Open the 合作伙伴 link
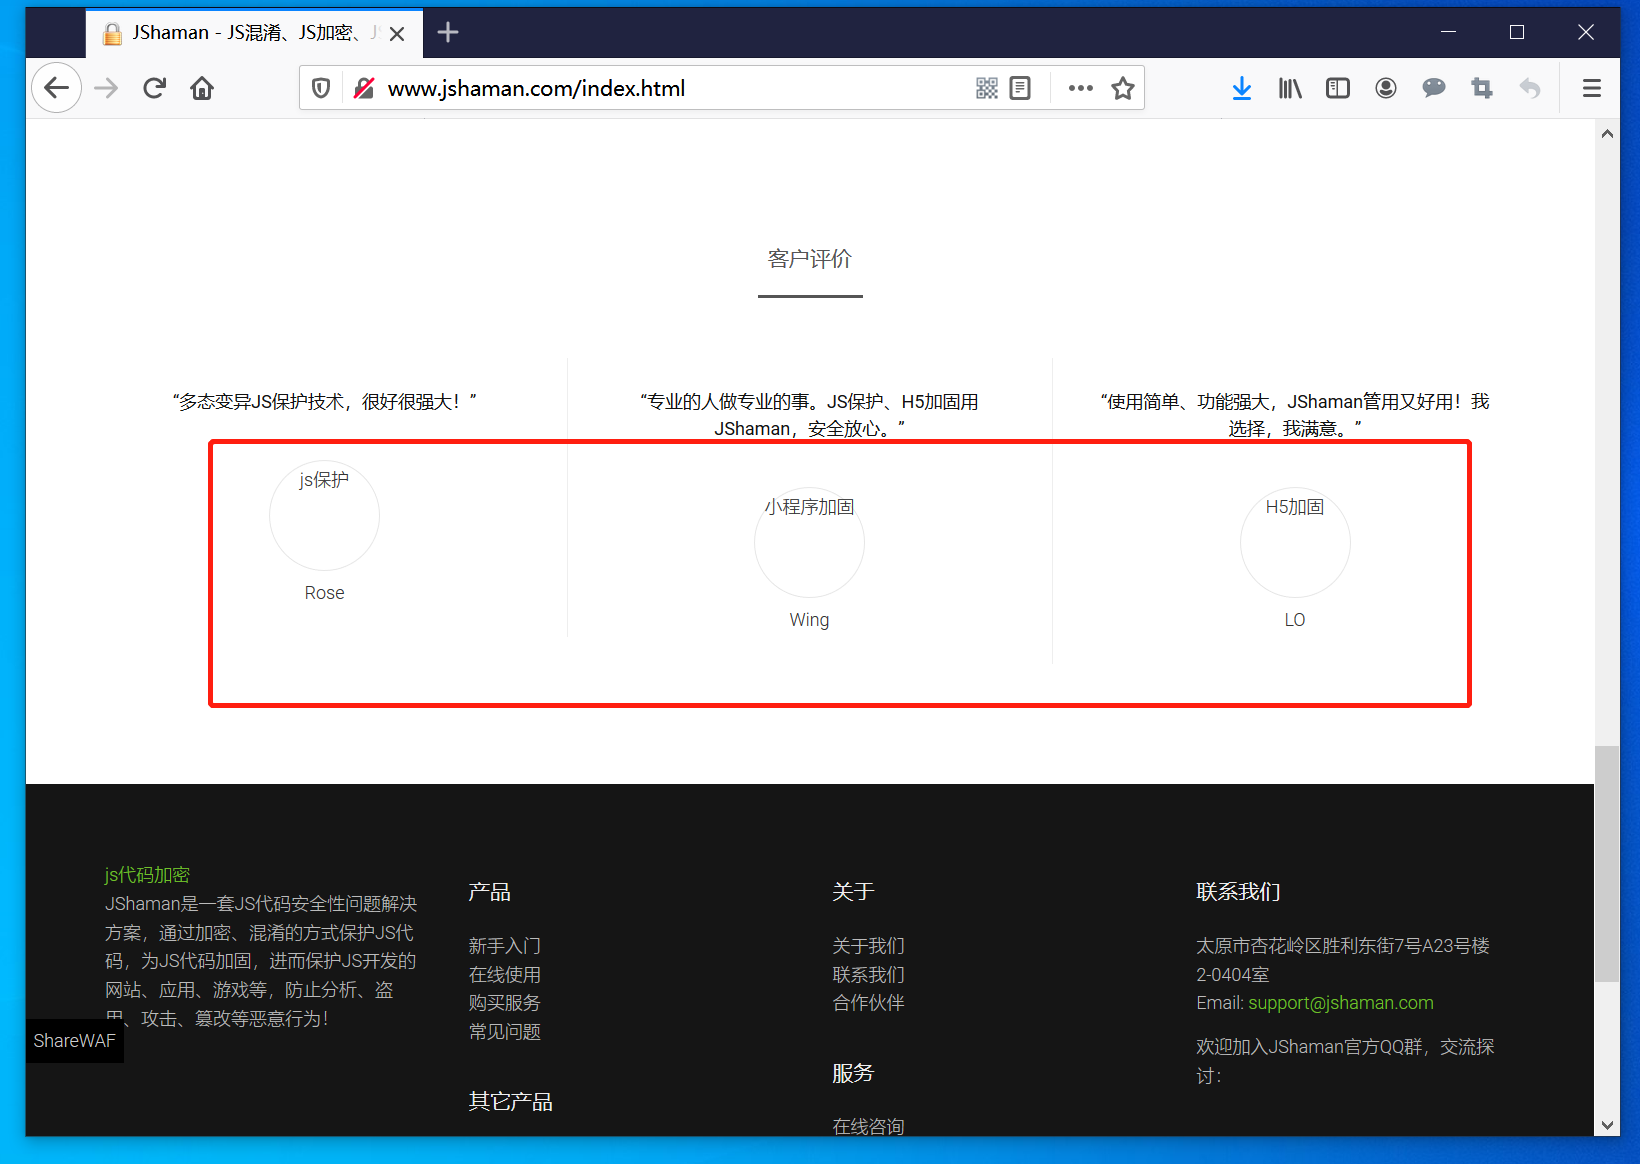The height and width of the screenshot is (1164, 1640). pos(869,1003)
